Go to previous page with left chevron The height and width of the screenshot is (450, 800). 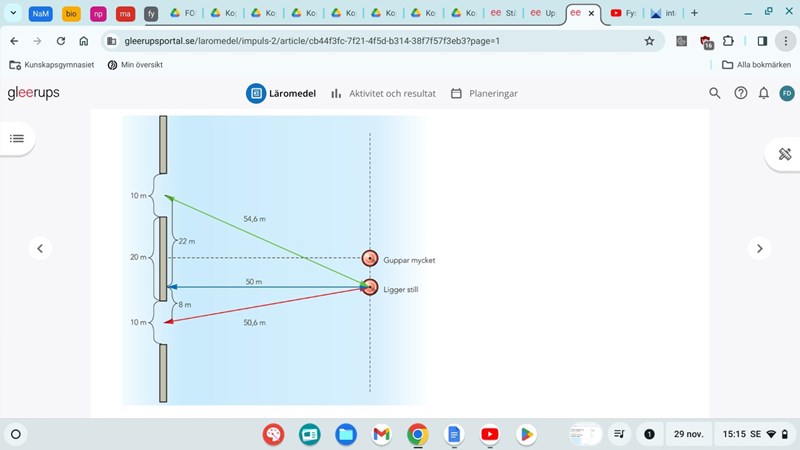click(x=40, y=249)
